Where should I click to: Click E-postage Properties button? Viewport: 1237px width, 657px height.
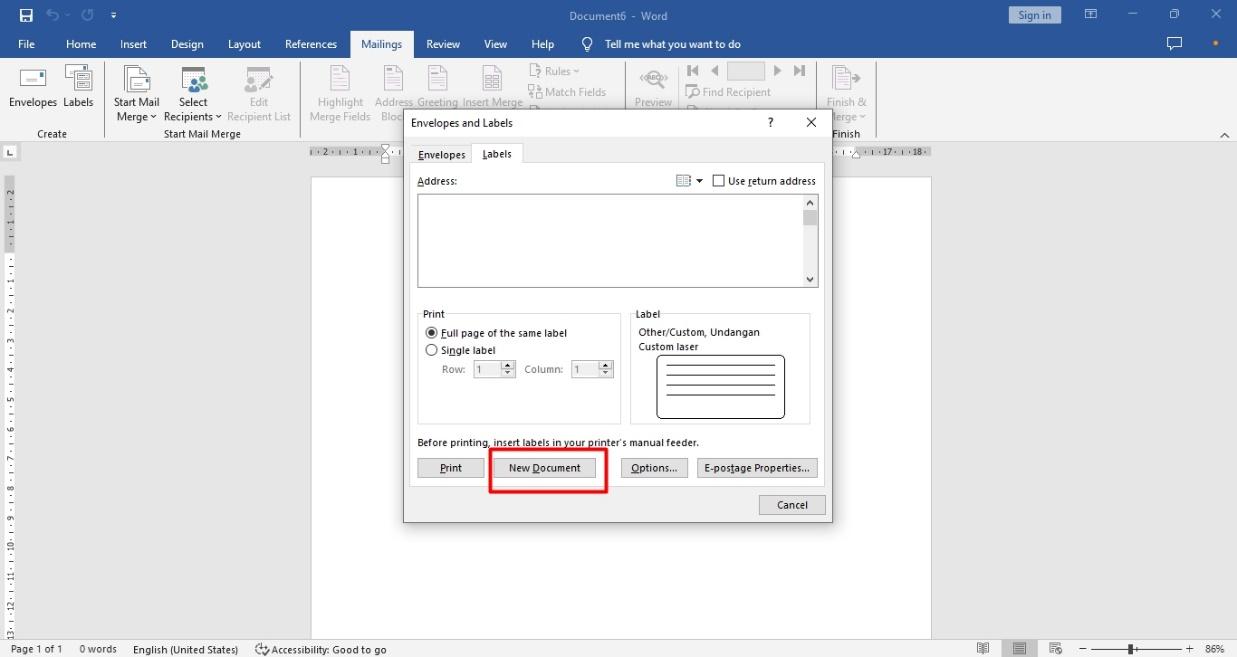coord(757,468)
